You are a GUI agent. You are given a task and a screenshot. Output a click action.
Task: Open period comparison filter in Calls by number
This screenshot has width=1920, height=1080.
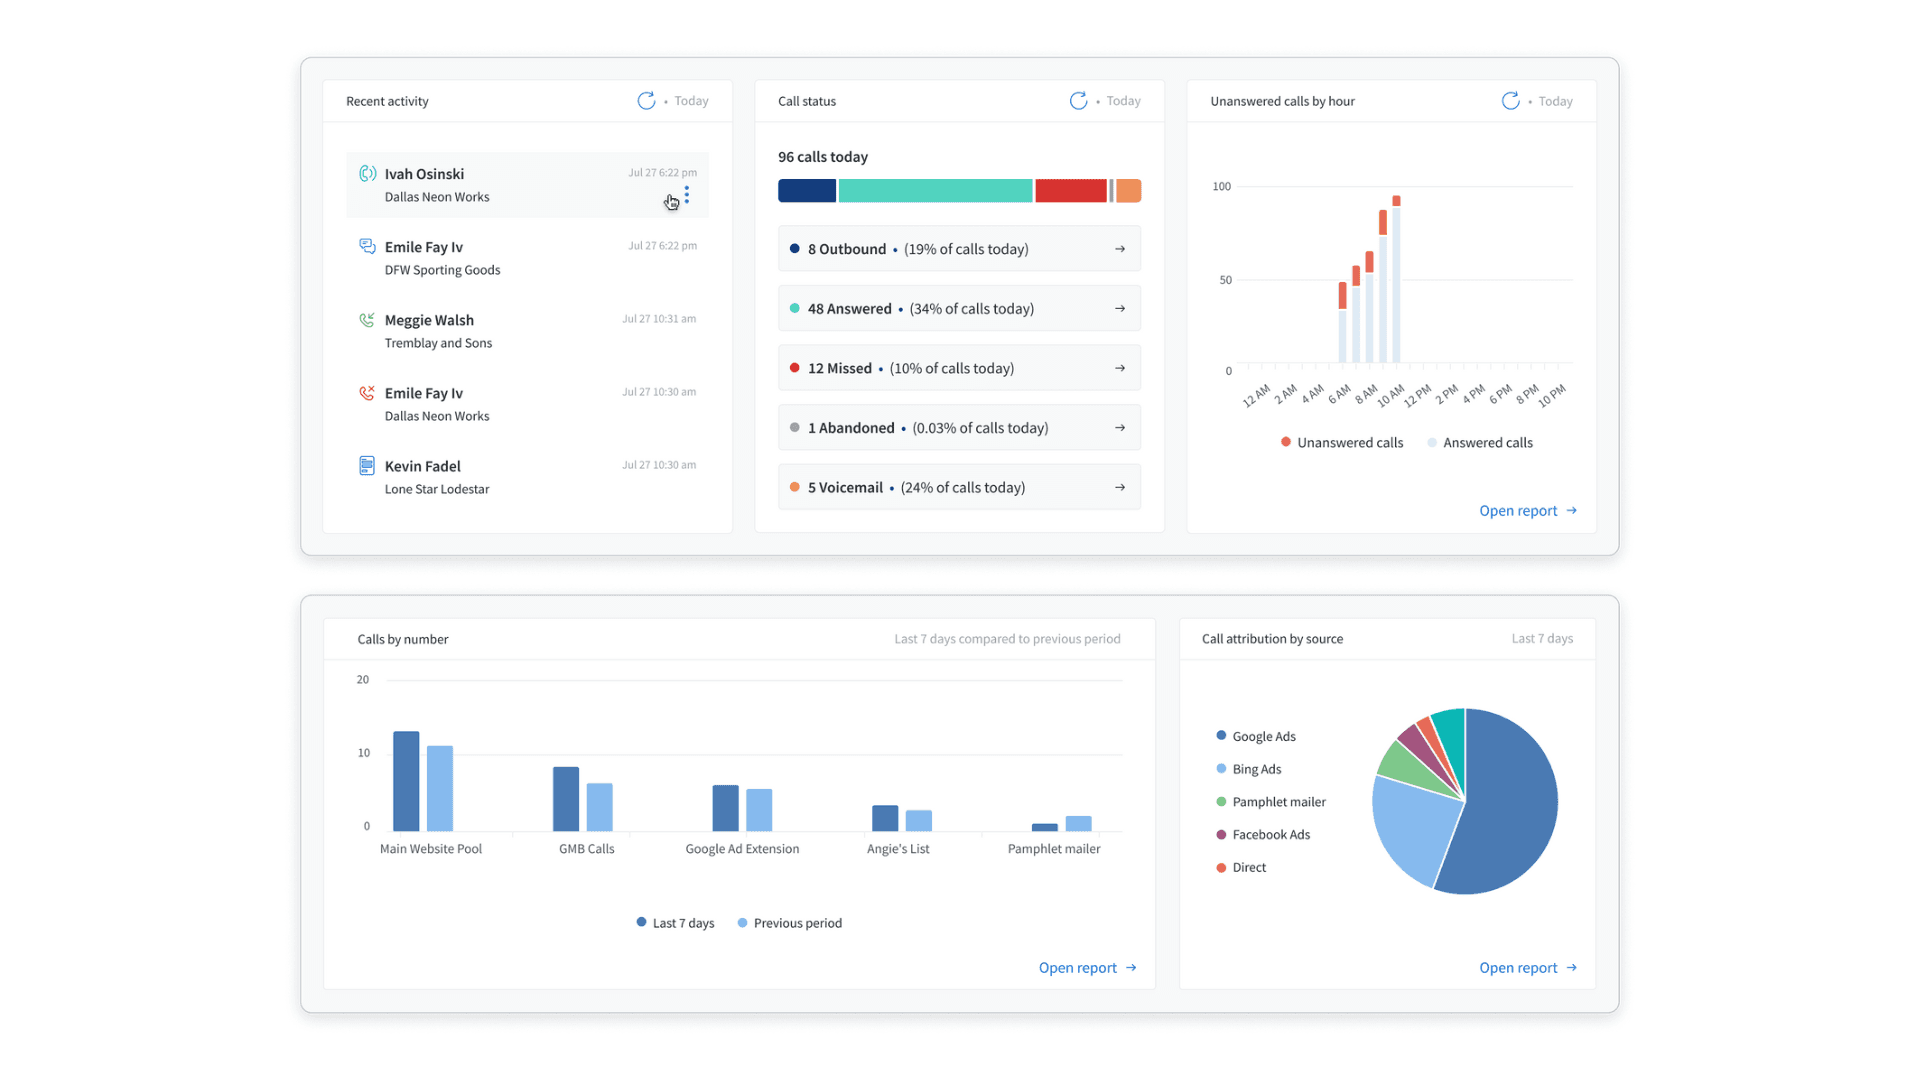1007,639
